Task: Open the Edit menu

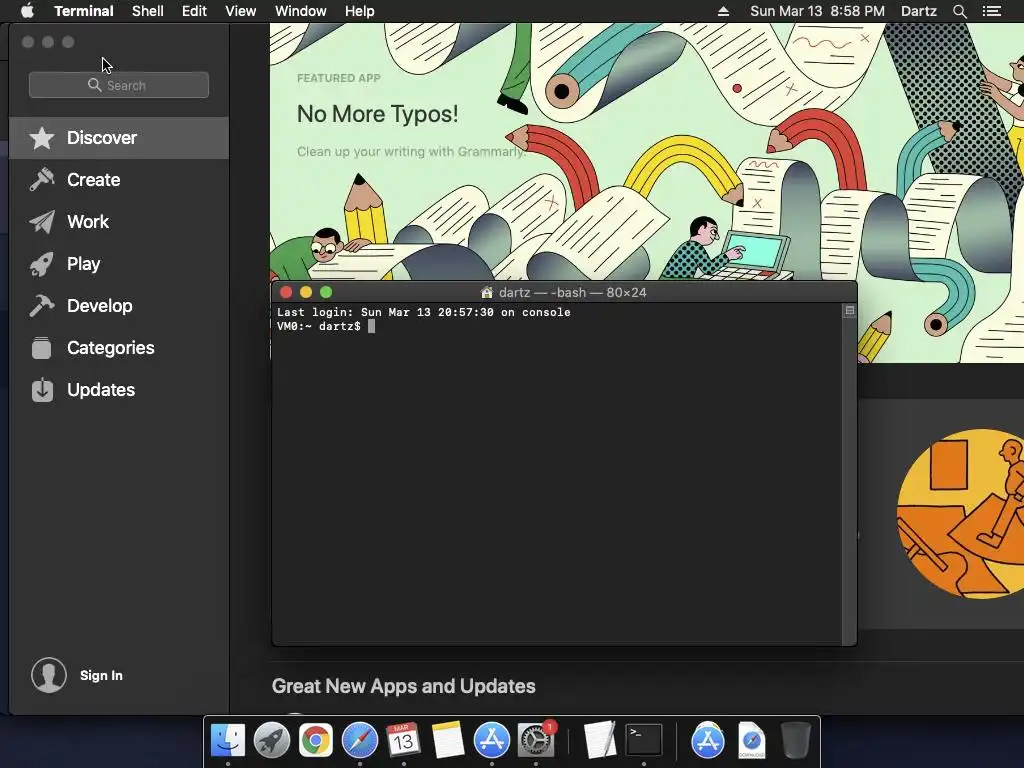Action: click(x=194, y=11)
